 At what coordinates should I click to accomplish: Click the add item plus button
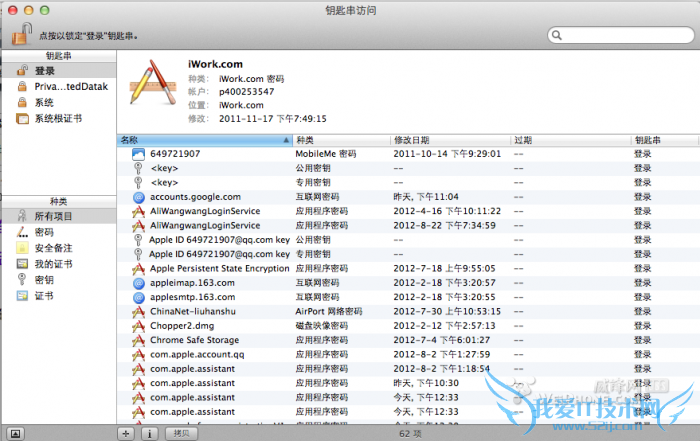point(126,433)
